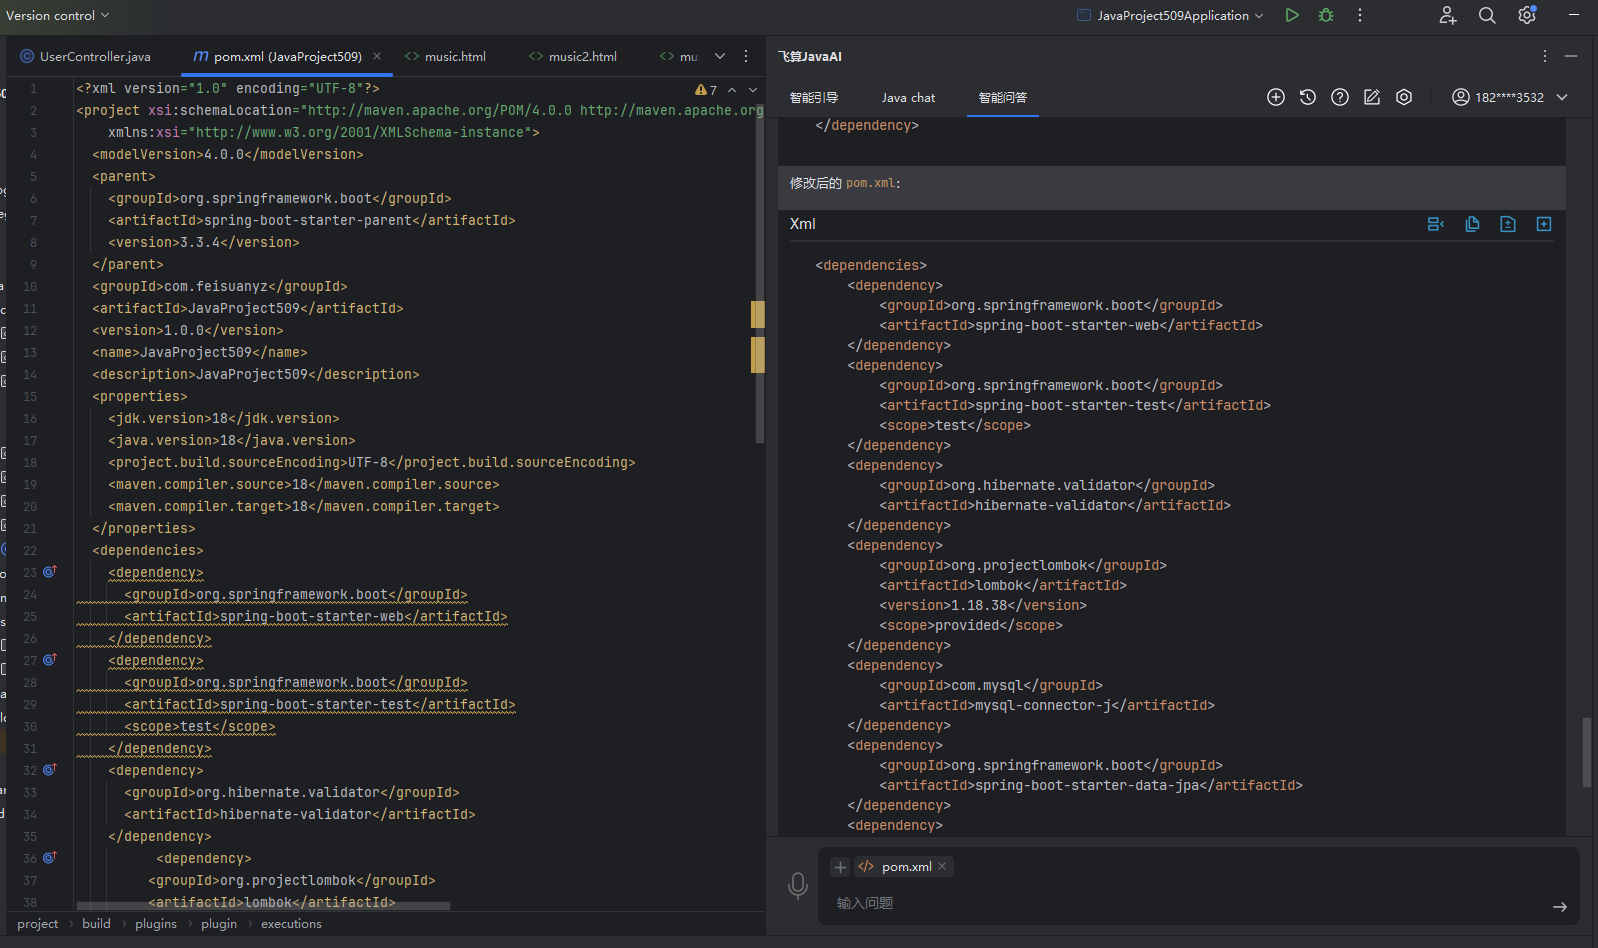This screenshot has width=1598, height=948.
Task: Click dependency gutter icon on line 27
Action: [x=49, y=660]
